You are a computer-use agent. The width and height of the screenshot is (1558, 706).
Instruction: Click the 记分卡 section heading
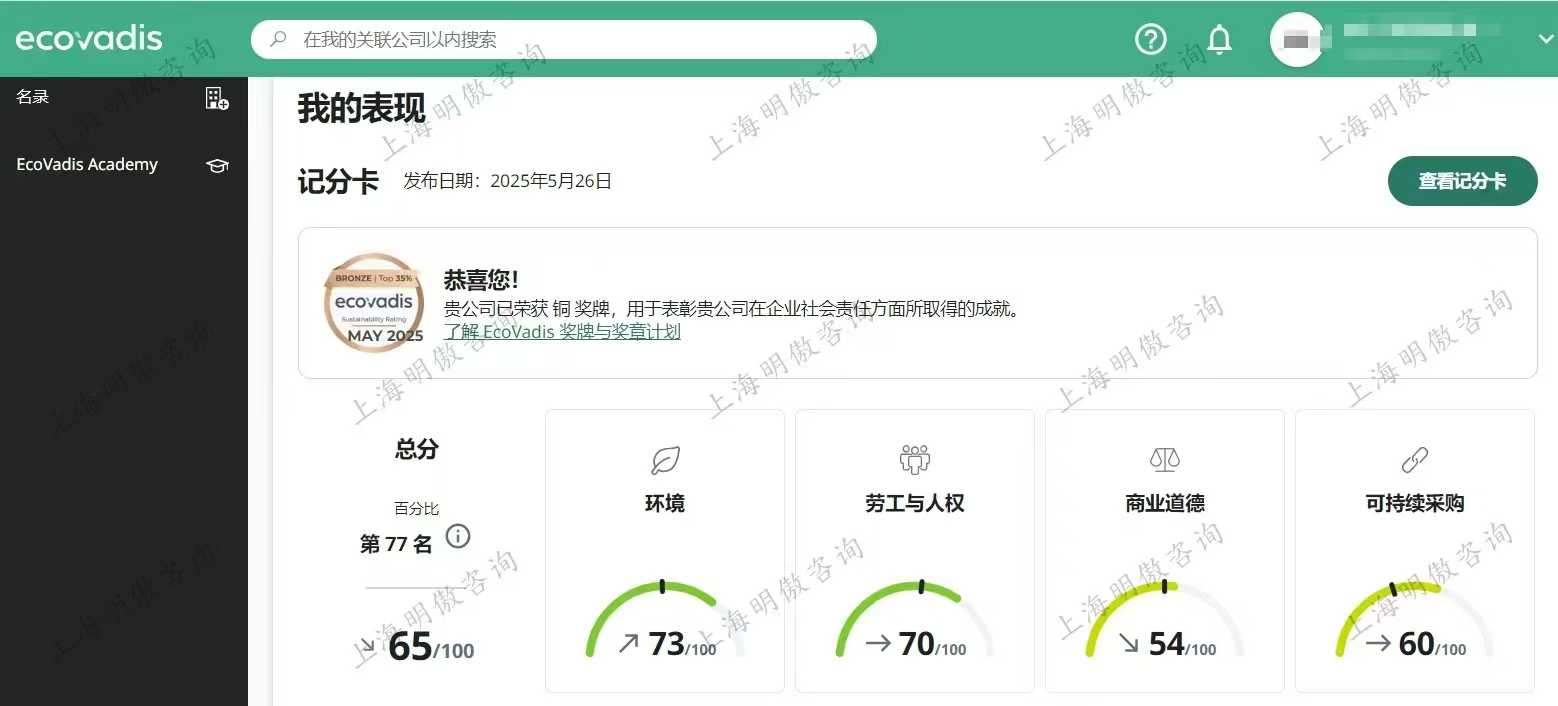(338, 182)
